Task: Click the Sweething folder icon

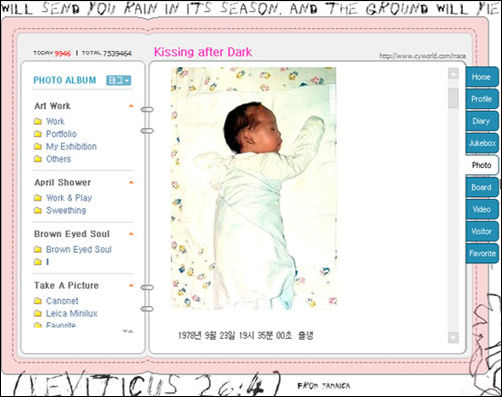Action: [38, 211]
